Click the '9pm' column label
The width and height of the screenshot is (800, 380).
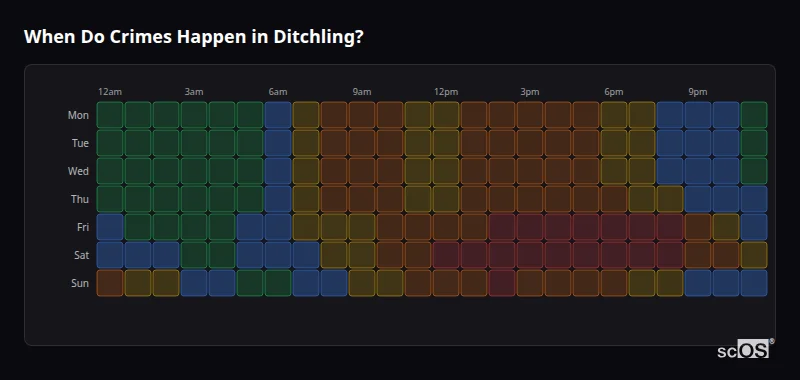[x=698, y=92]
